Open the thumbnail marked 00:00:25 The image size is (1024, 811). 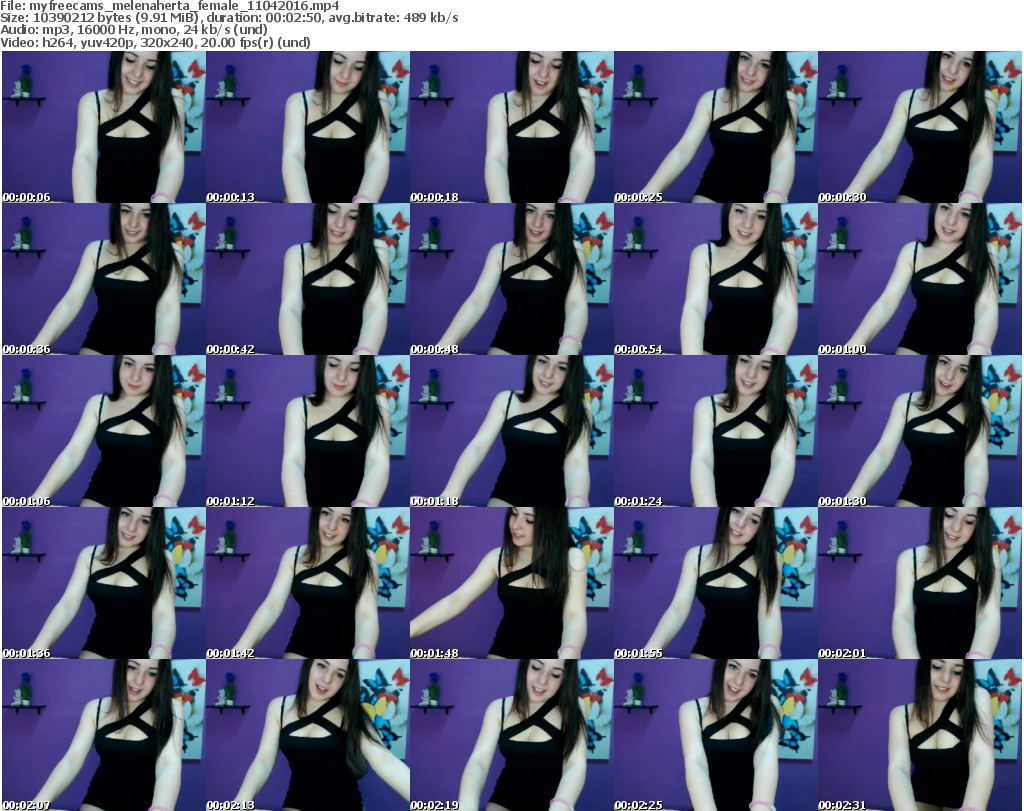click(716, 127)
